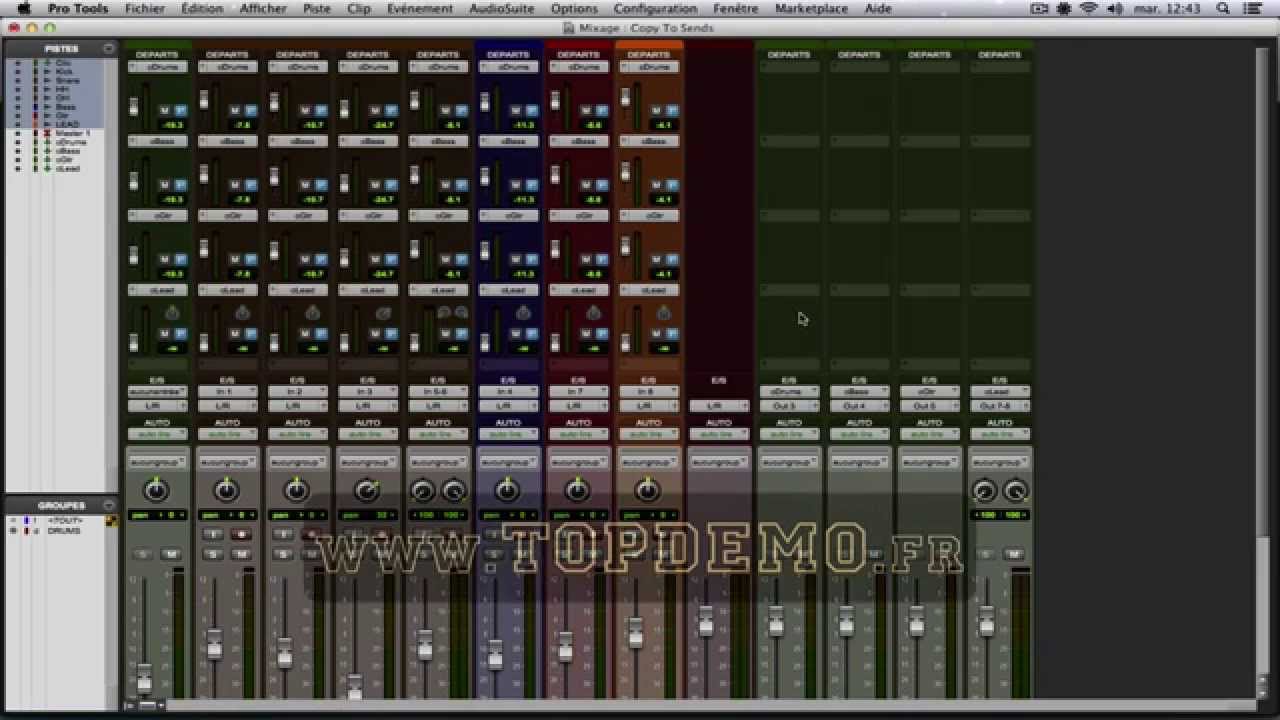1280x720 pixels.
Task: Toggle pre-fader on dDrums send reading -7.8
Action: (x=251, y=110)
